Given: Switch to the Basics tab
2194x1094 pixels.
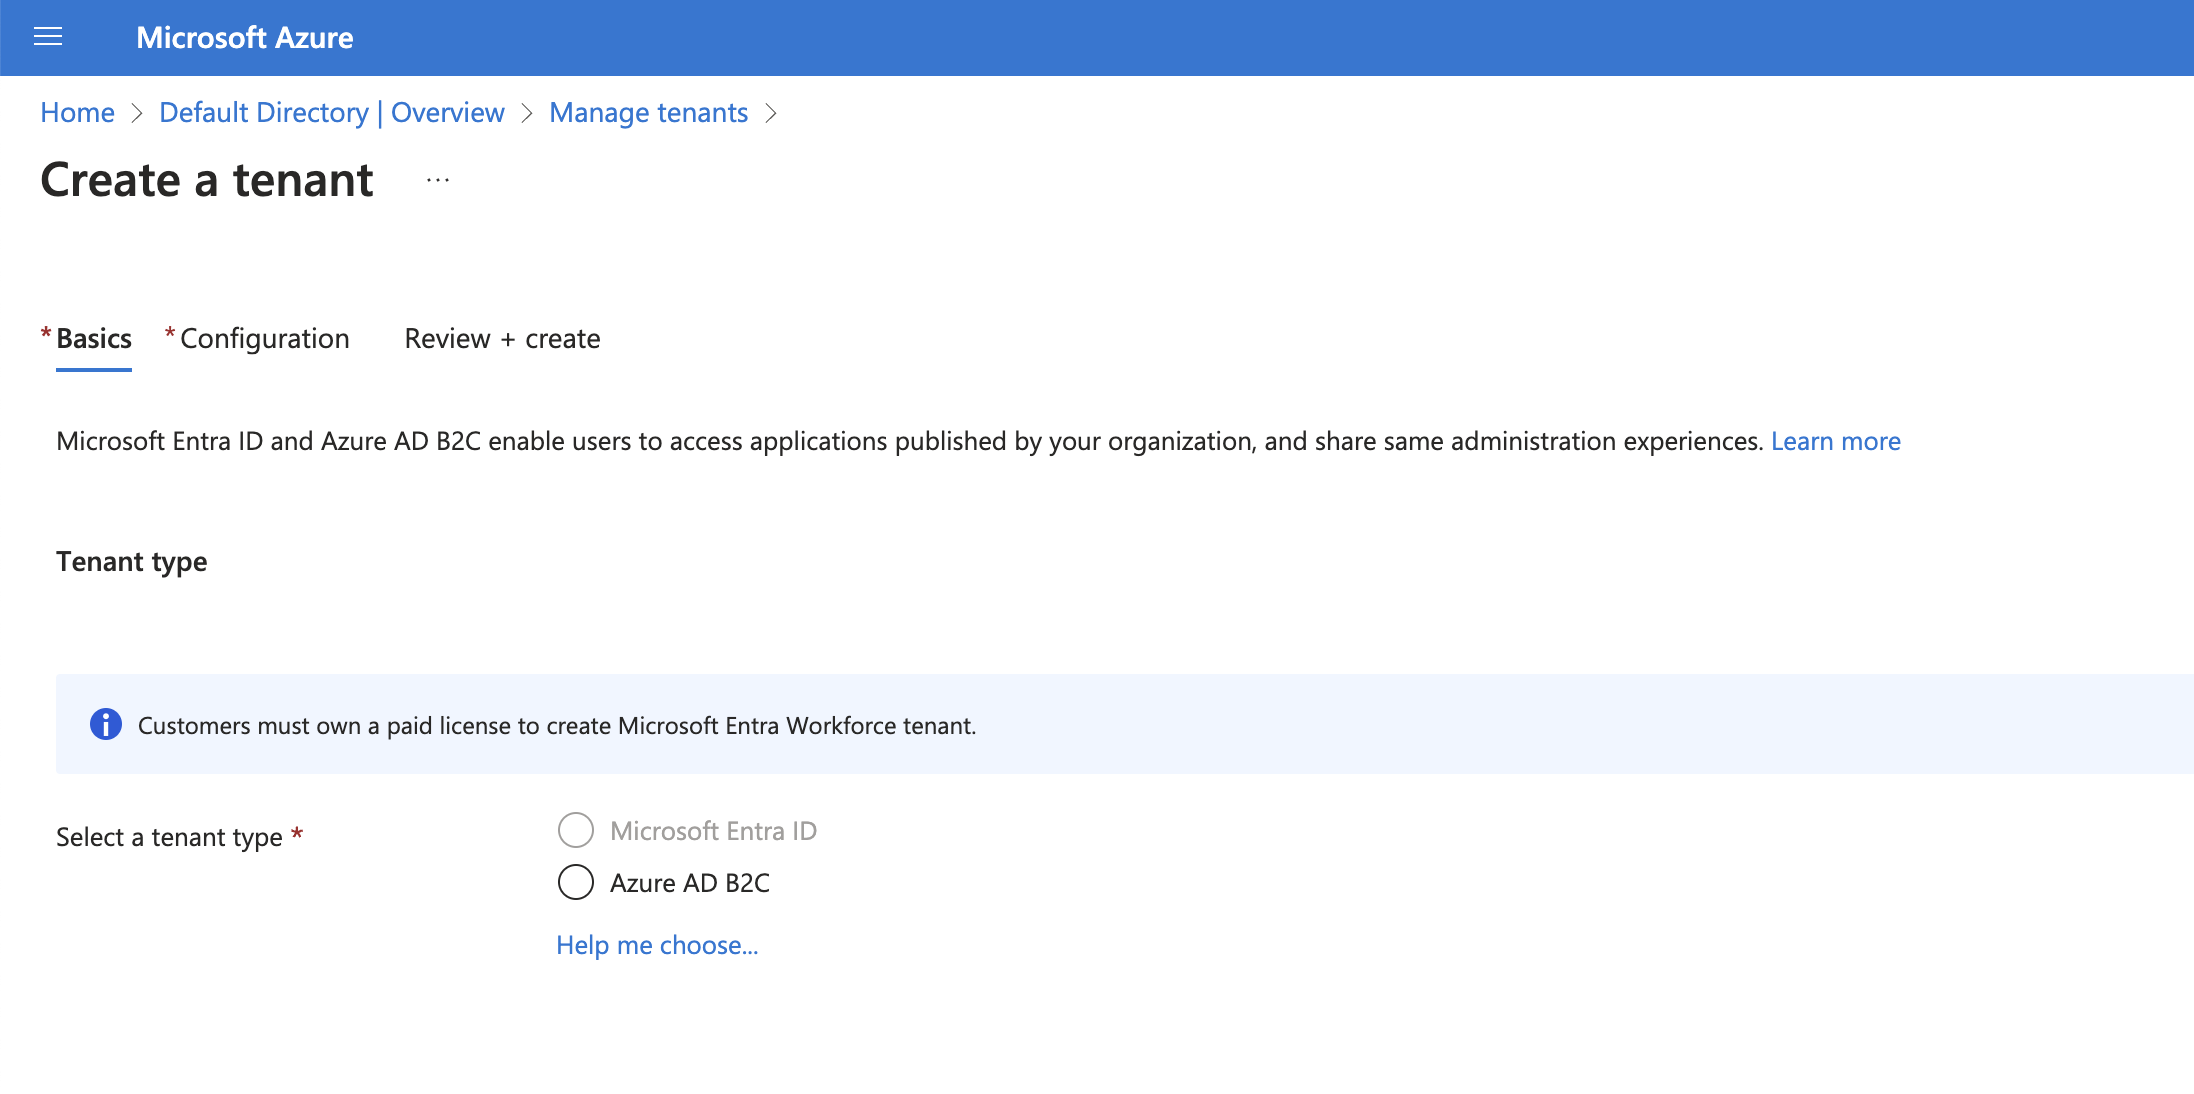Looking at the screenshot, I should pos(94,339).
